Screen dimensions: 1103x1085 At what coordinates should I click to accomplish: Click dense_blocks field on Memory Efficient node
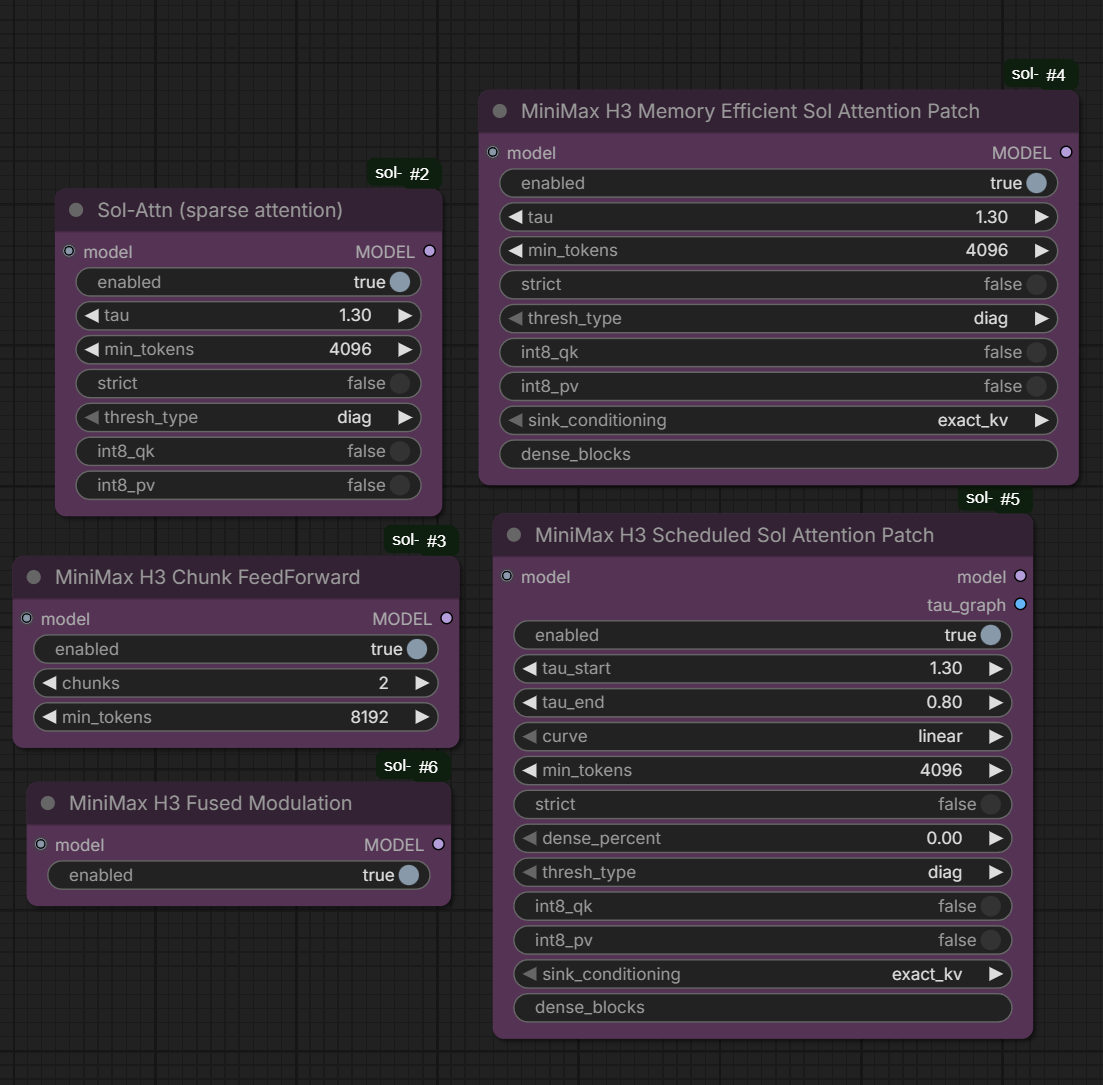tap(779, 454)
